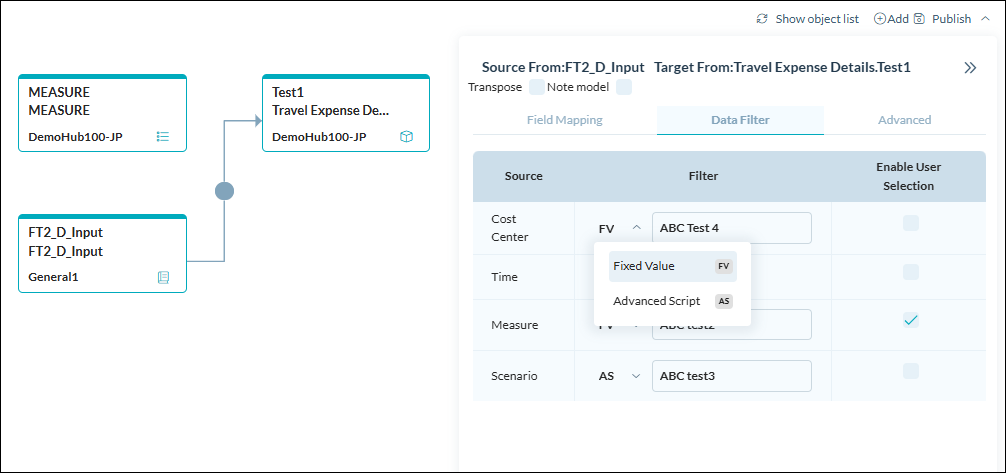Click Target From:Travel Expense Details.Test1 heading
This screenshot has width=1006, height=473.
coord(782,68)
